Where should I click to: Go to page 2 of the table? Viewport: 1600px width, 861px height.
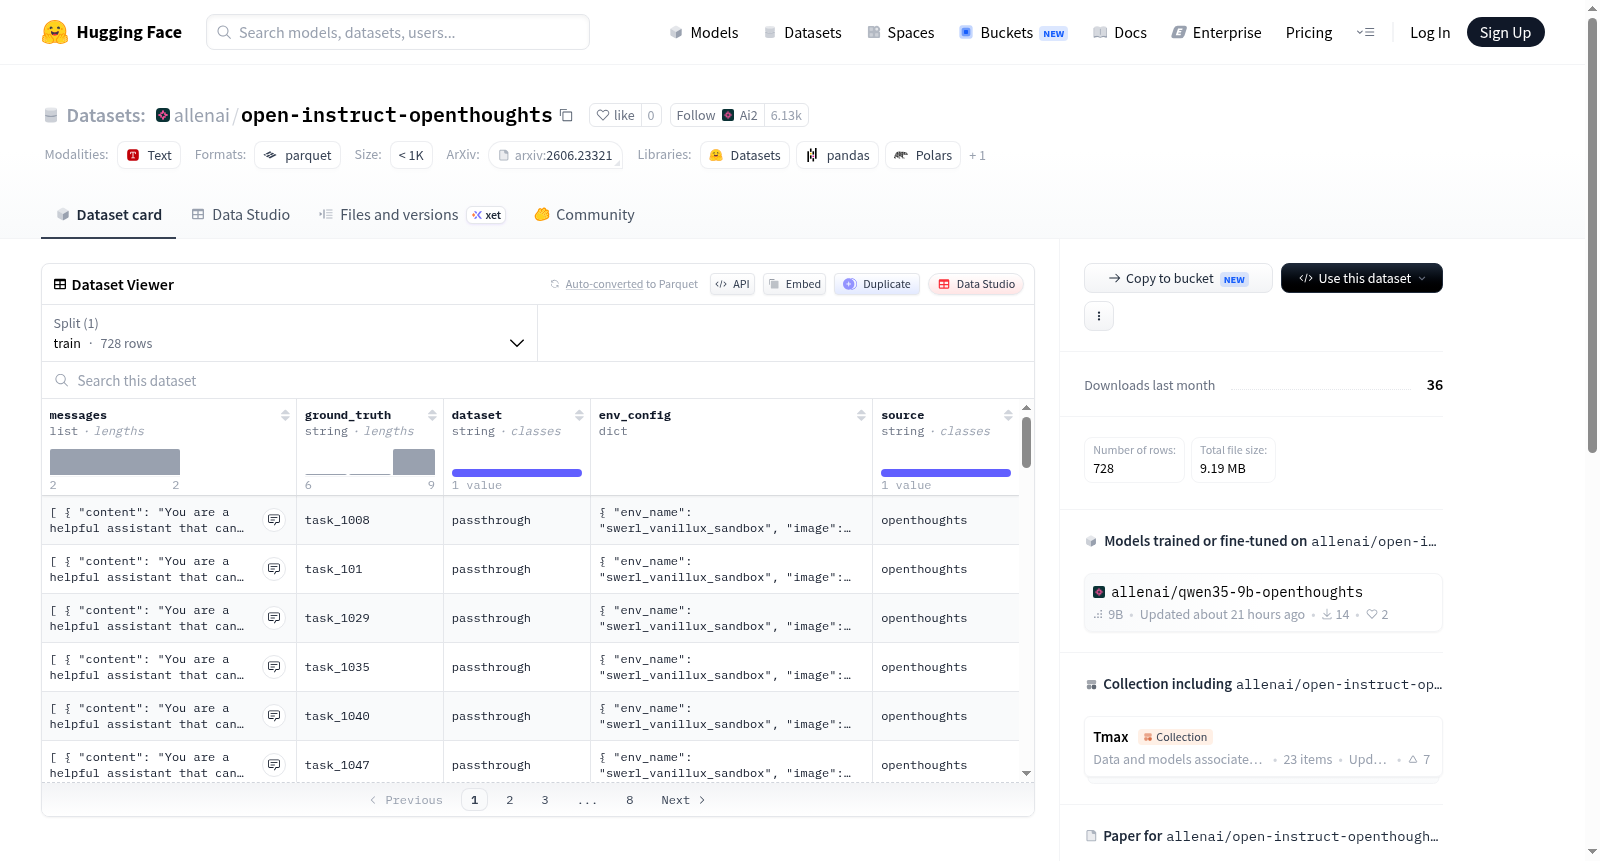[x=510, y=800]
